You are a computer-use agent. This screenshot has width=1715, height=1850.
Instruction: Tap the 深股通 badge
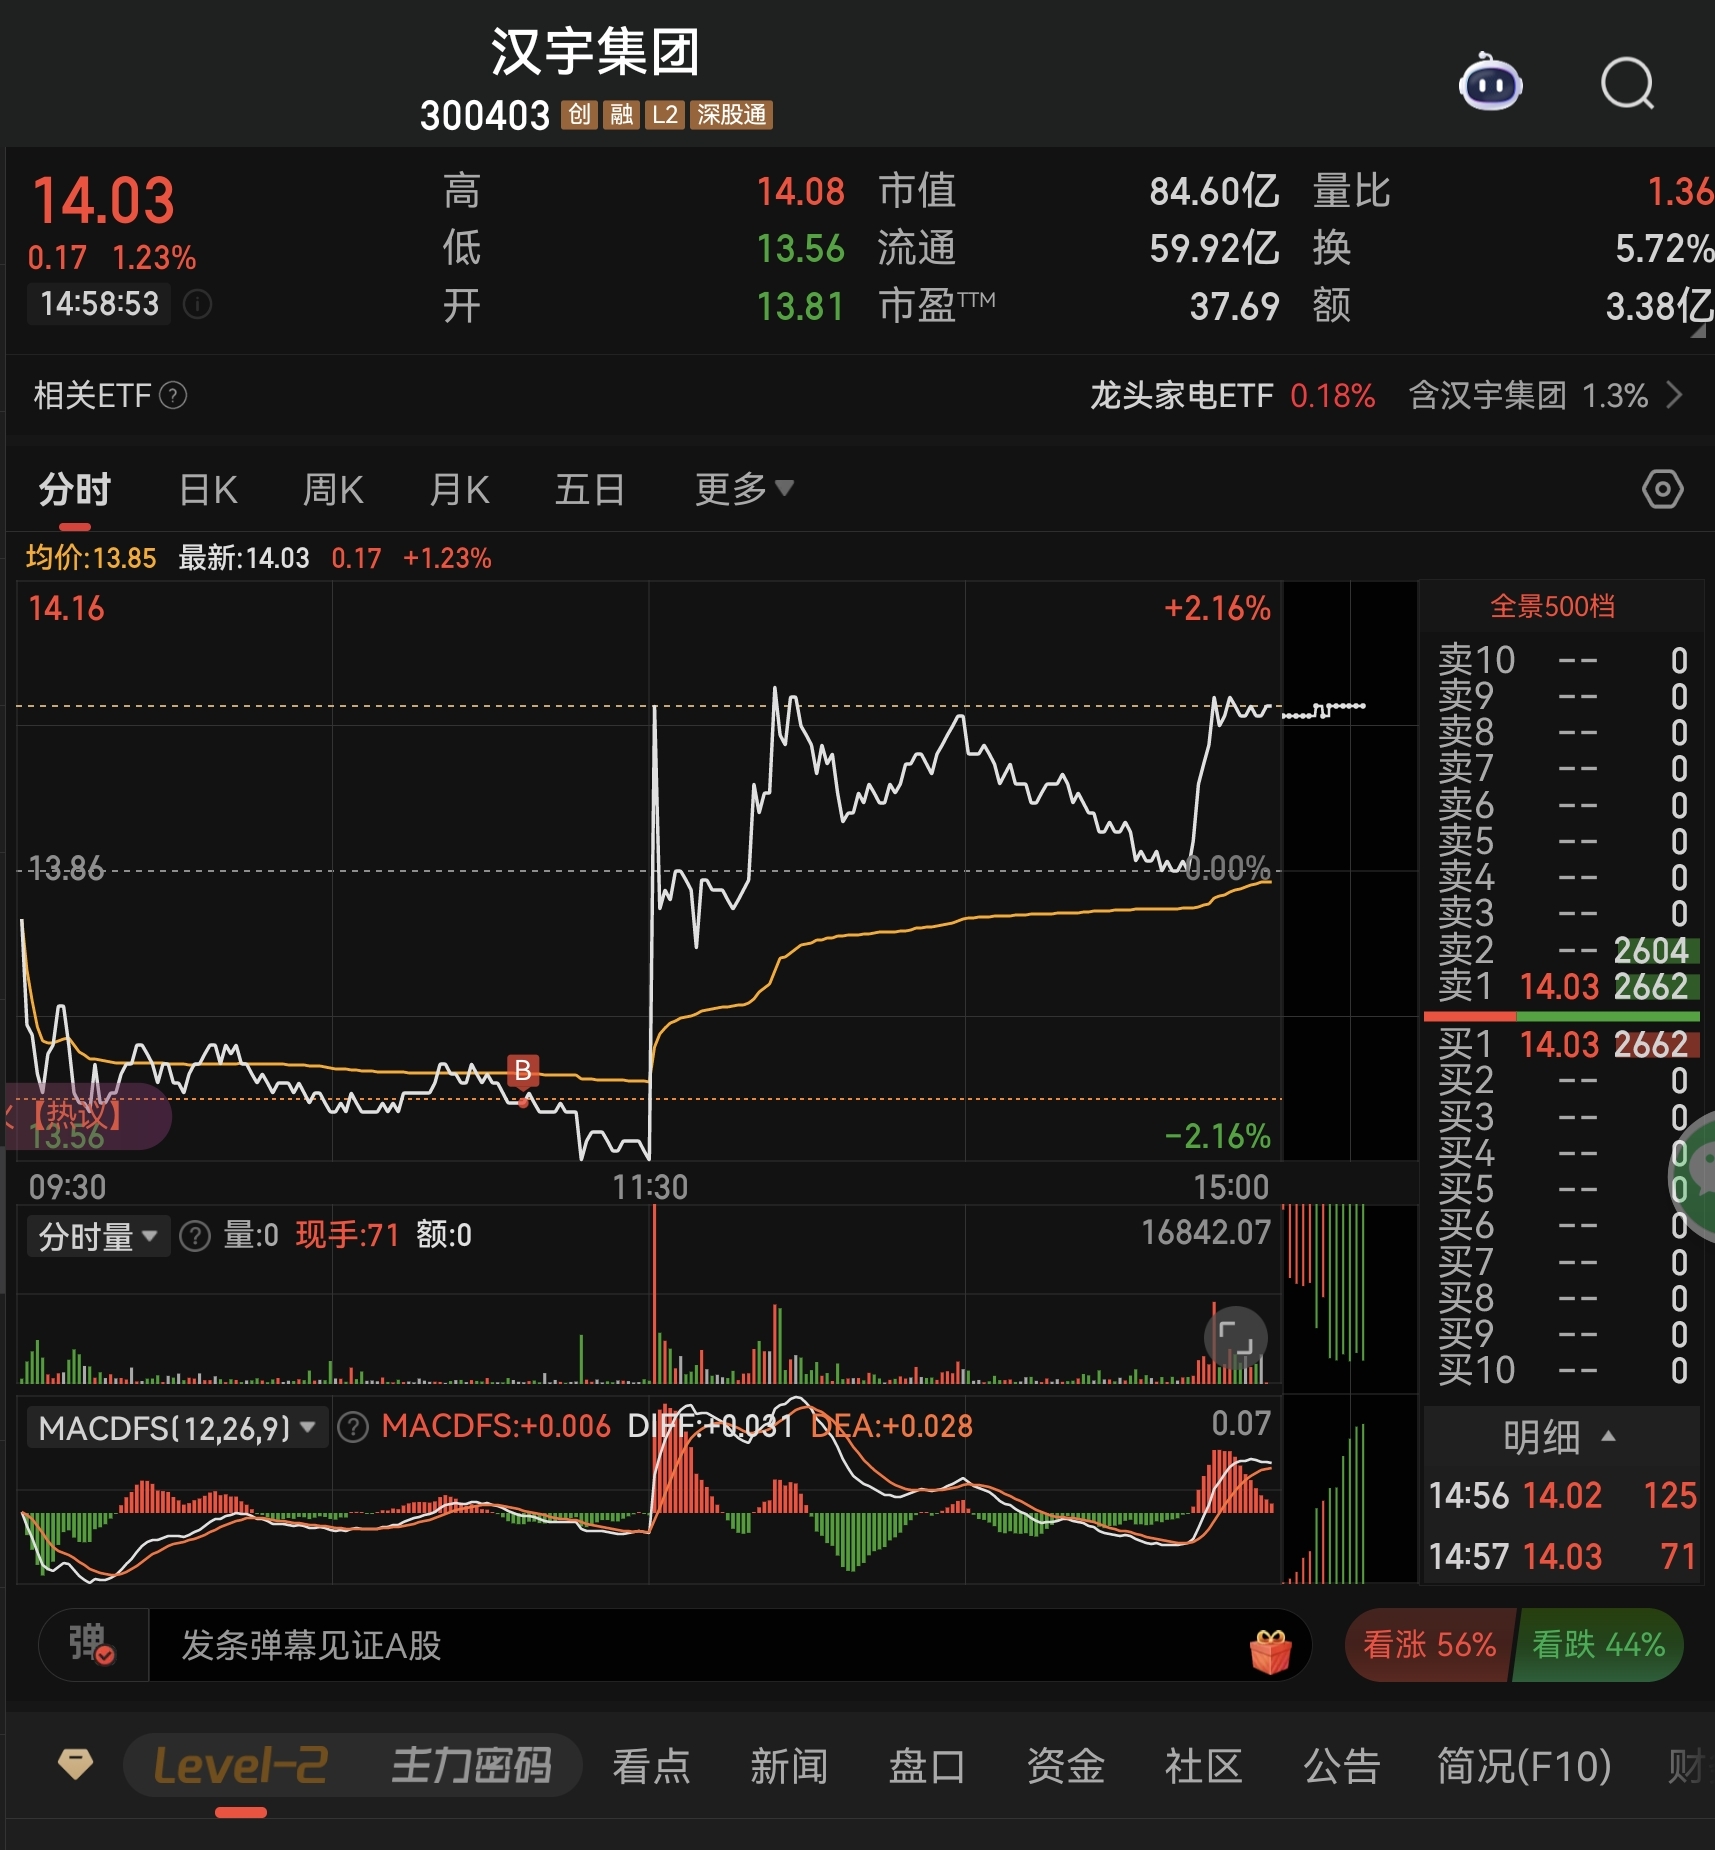[731, 115]
